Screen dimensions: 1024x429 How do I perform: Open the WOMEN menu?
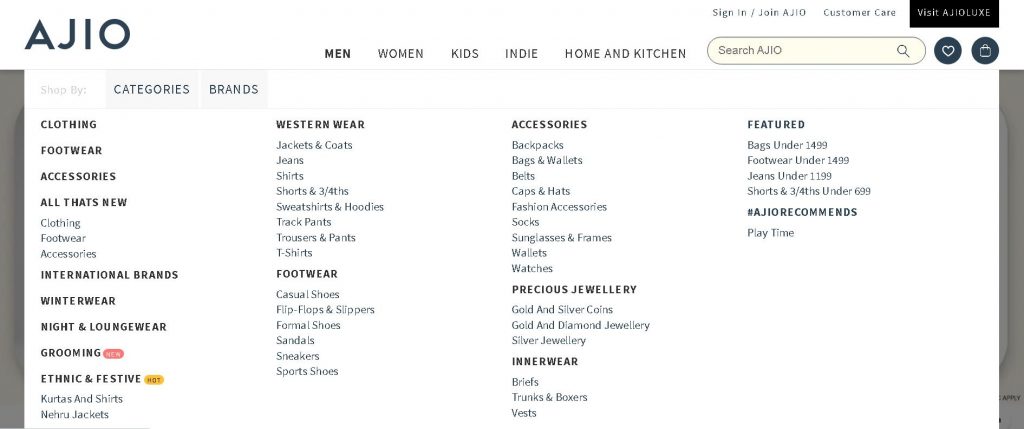(401, 54)
